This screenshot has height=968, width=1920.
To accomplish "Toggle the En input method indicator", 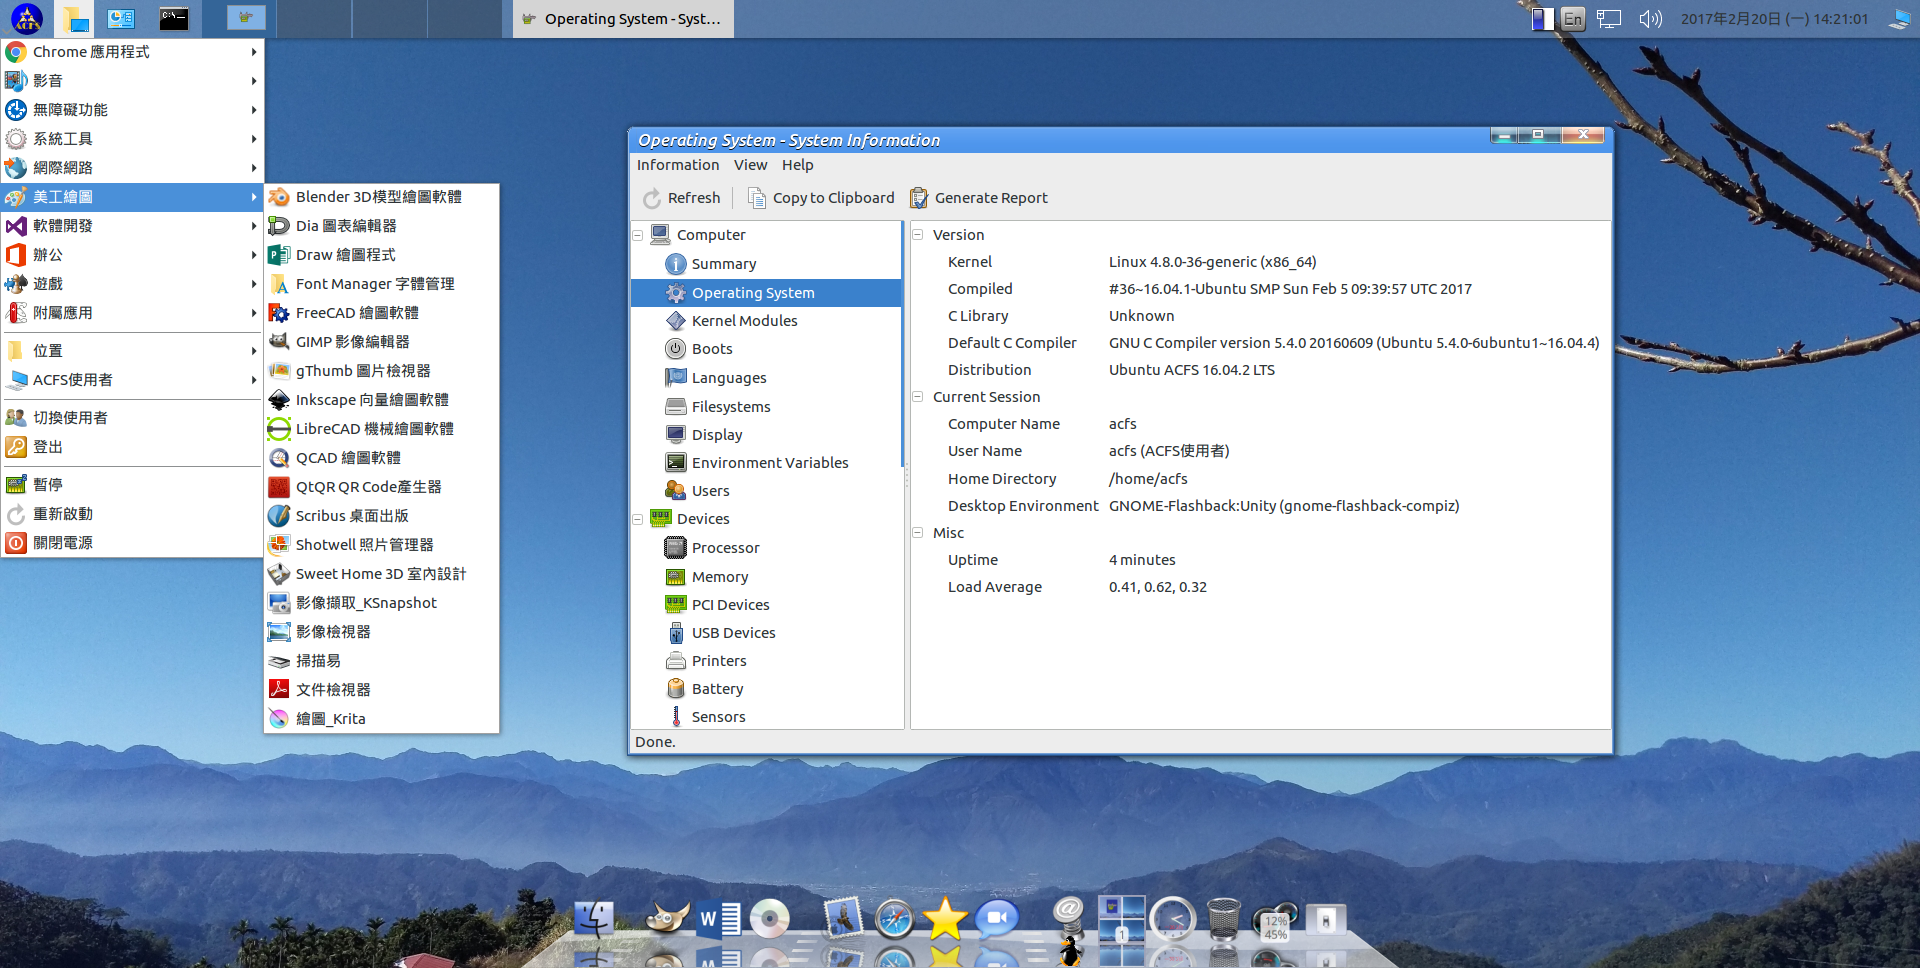I will coord(1573,19).
